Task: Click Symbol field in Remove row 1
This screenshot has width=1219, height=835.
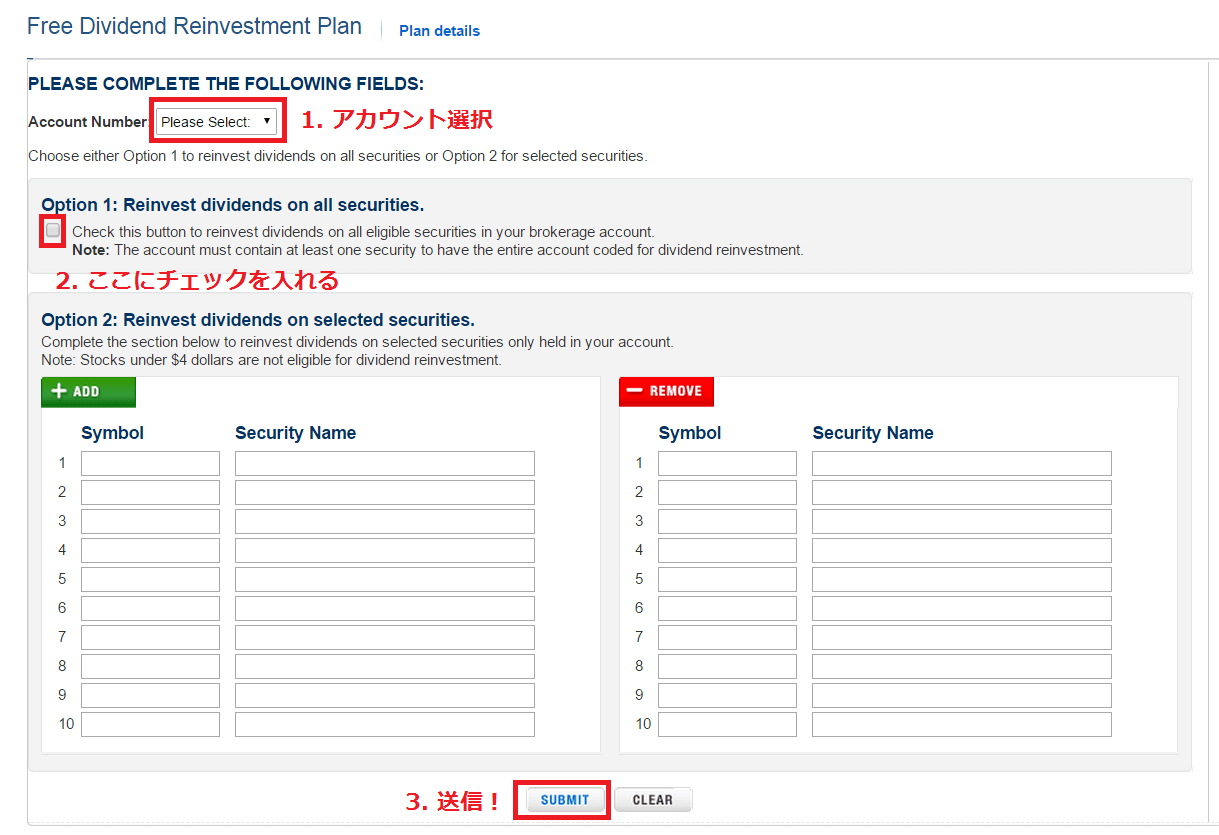Action: tap(727, 463)
